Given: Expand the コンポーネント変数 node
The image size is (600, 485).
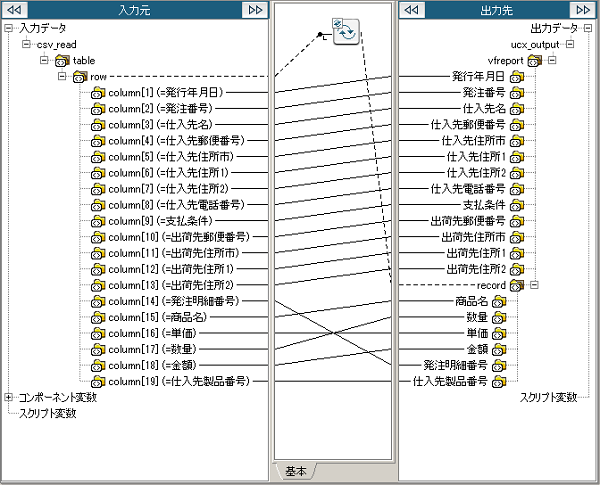Looking at the screenshot, I should point(10,398).
